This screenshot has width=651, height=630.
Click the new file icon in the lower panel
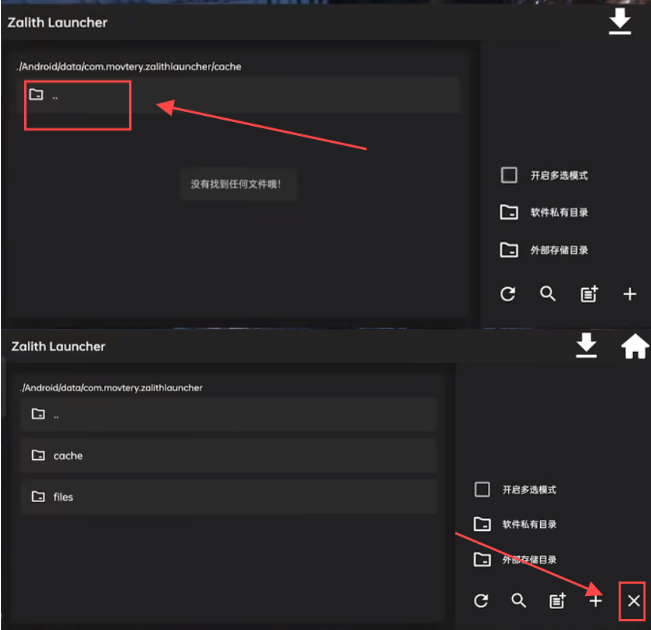pos(557,601)
